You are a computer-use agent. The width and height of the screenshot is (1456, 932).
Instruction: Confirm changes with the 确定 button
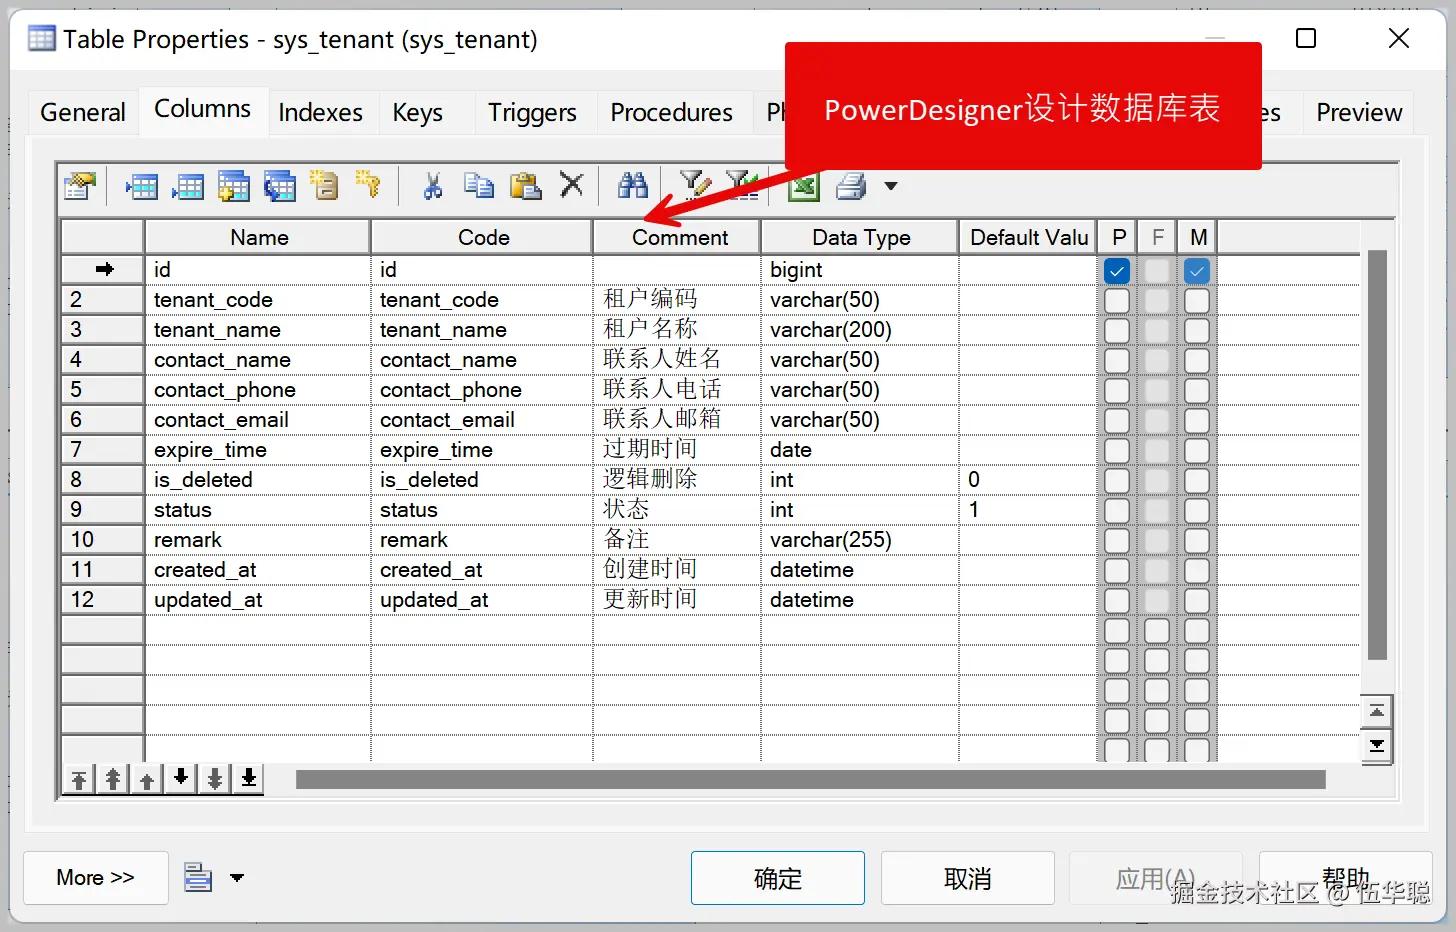click(x=777, y=877)
